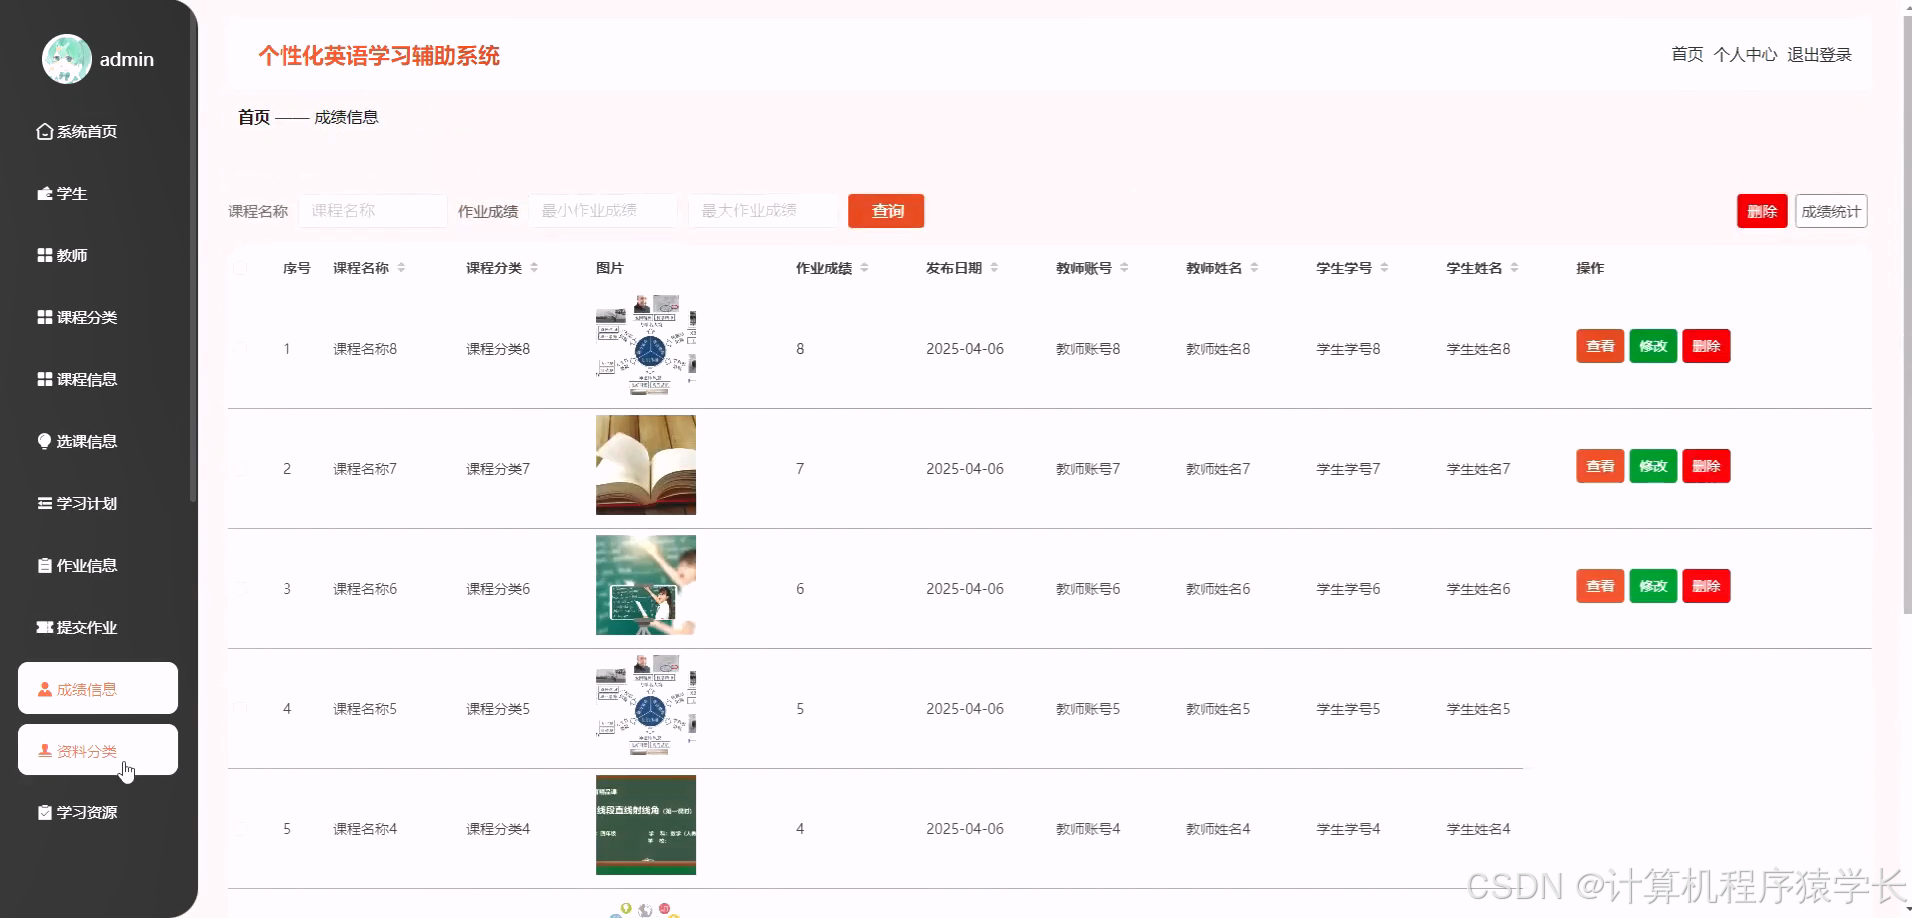Tick the checkbox for row 课程名称8

click(240, 348)
